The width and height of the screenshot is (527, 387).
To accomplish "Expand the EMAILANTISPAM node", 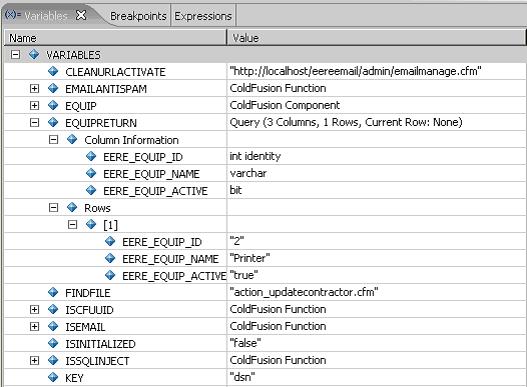I will point(34,88).
